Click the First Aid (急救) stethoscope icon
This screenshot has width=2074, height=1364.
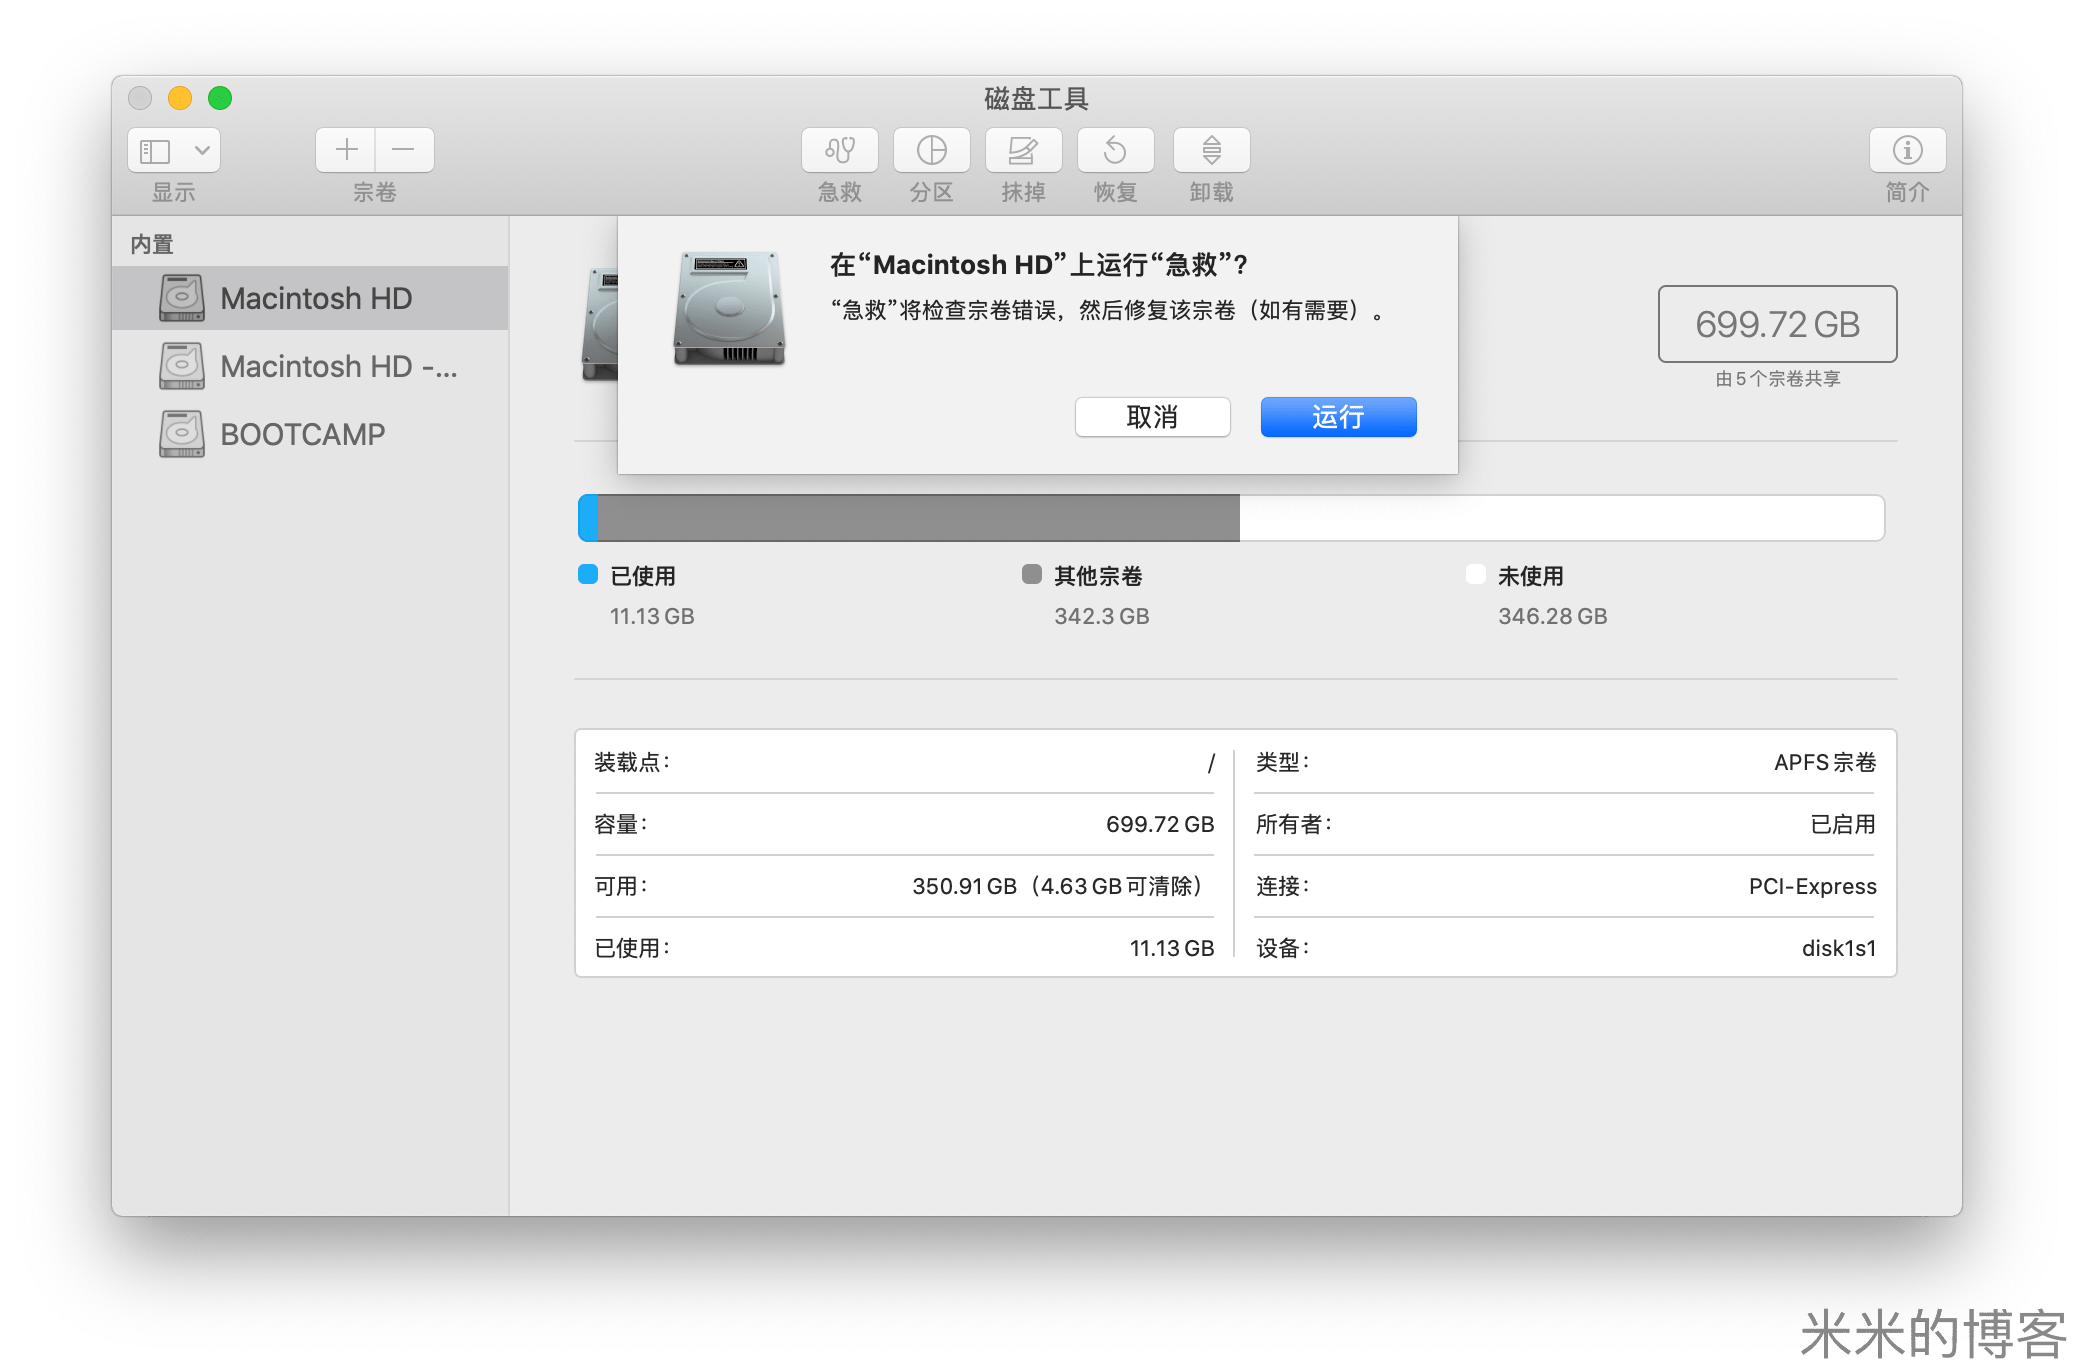839,151
